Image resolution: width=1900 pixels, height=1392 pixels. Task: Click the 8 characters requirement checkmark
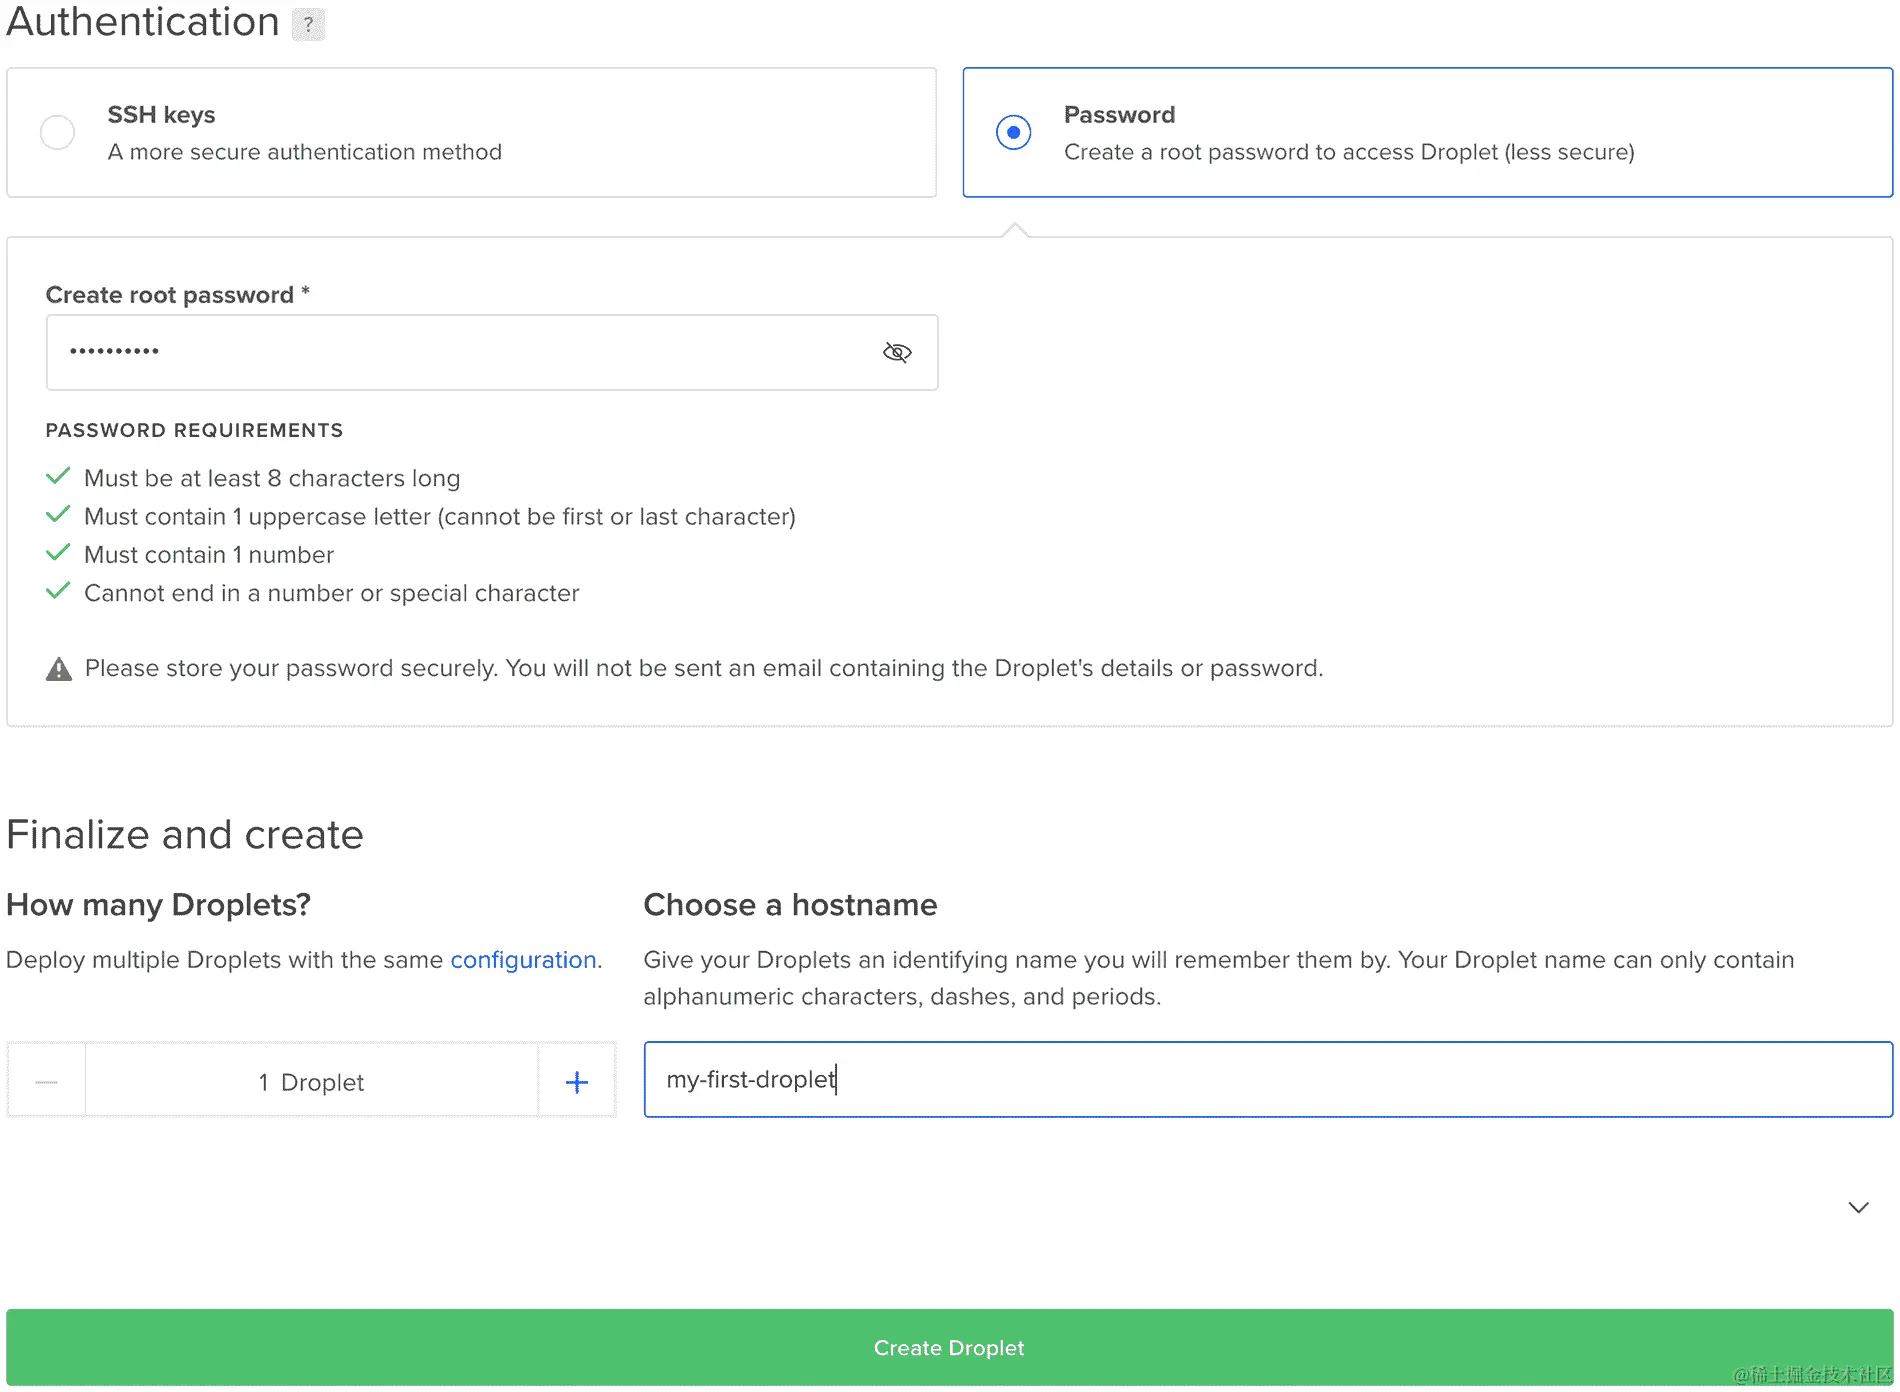[58, 477]
